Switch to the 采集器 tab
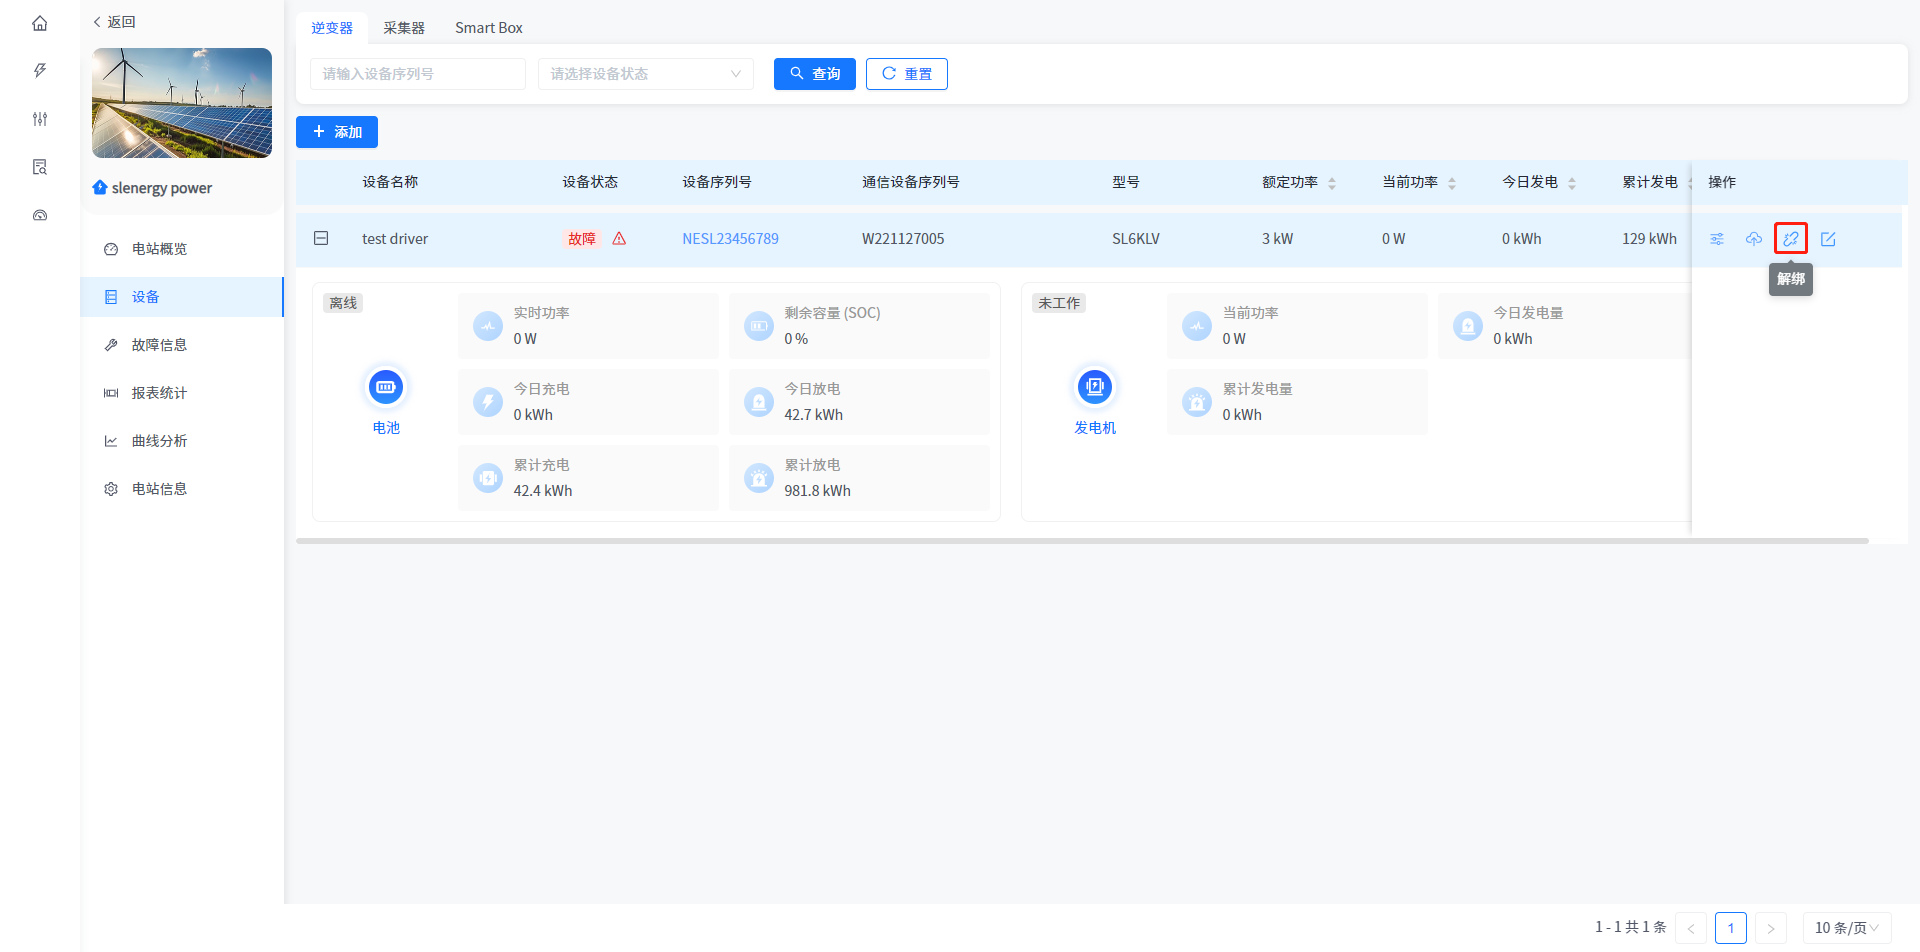This screenshot has width=1920, height=952. [404, 28]
